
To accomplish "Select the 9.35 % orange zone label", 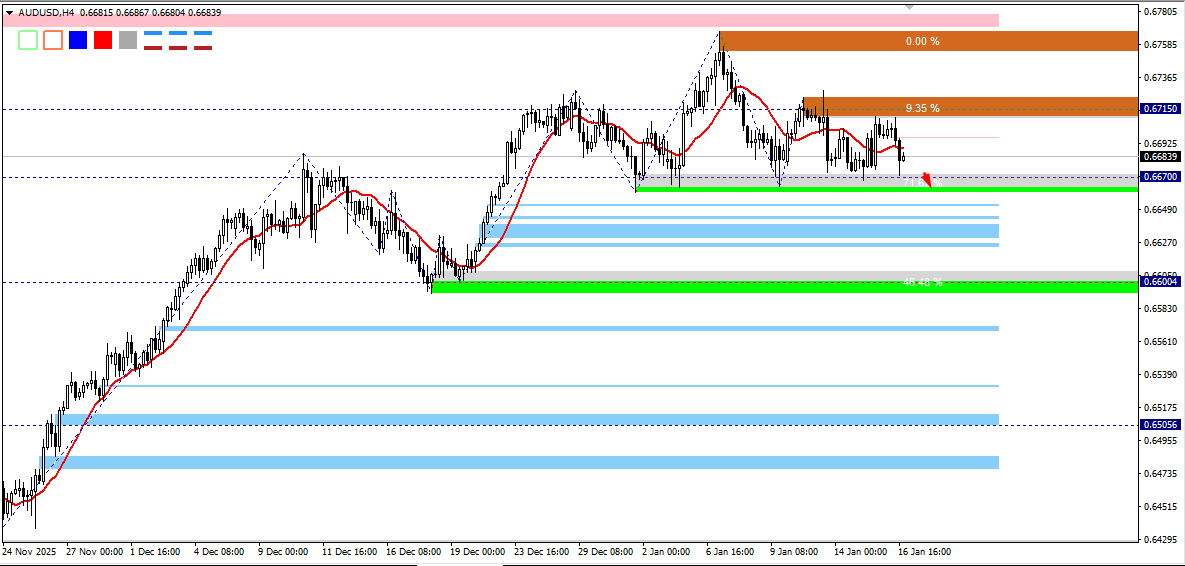I will [x=922, y=108].
